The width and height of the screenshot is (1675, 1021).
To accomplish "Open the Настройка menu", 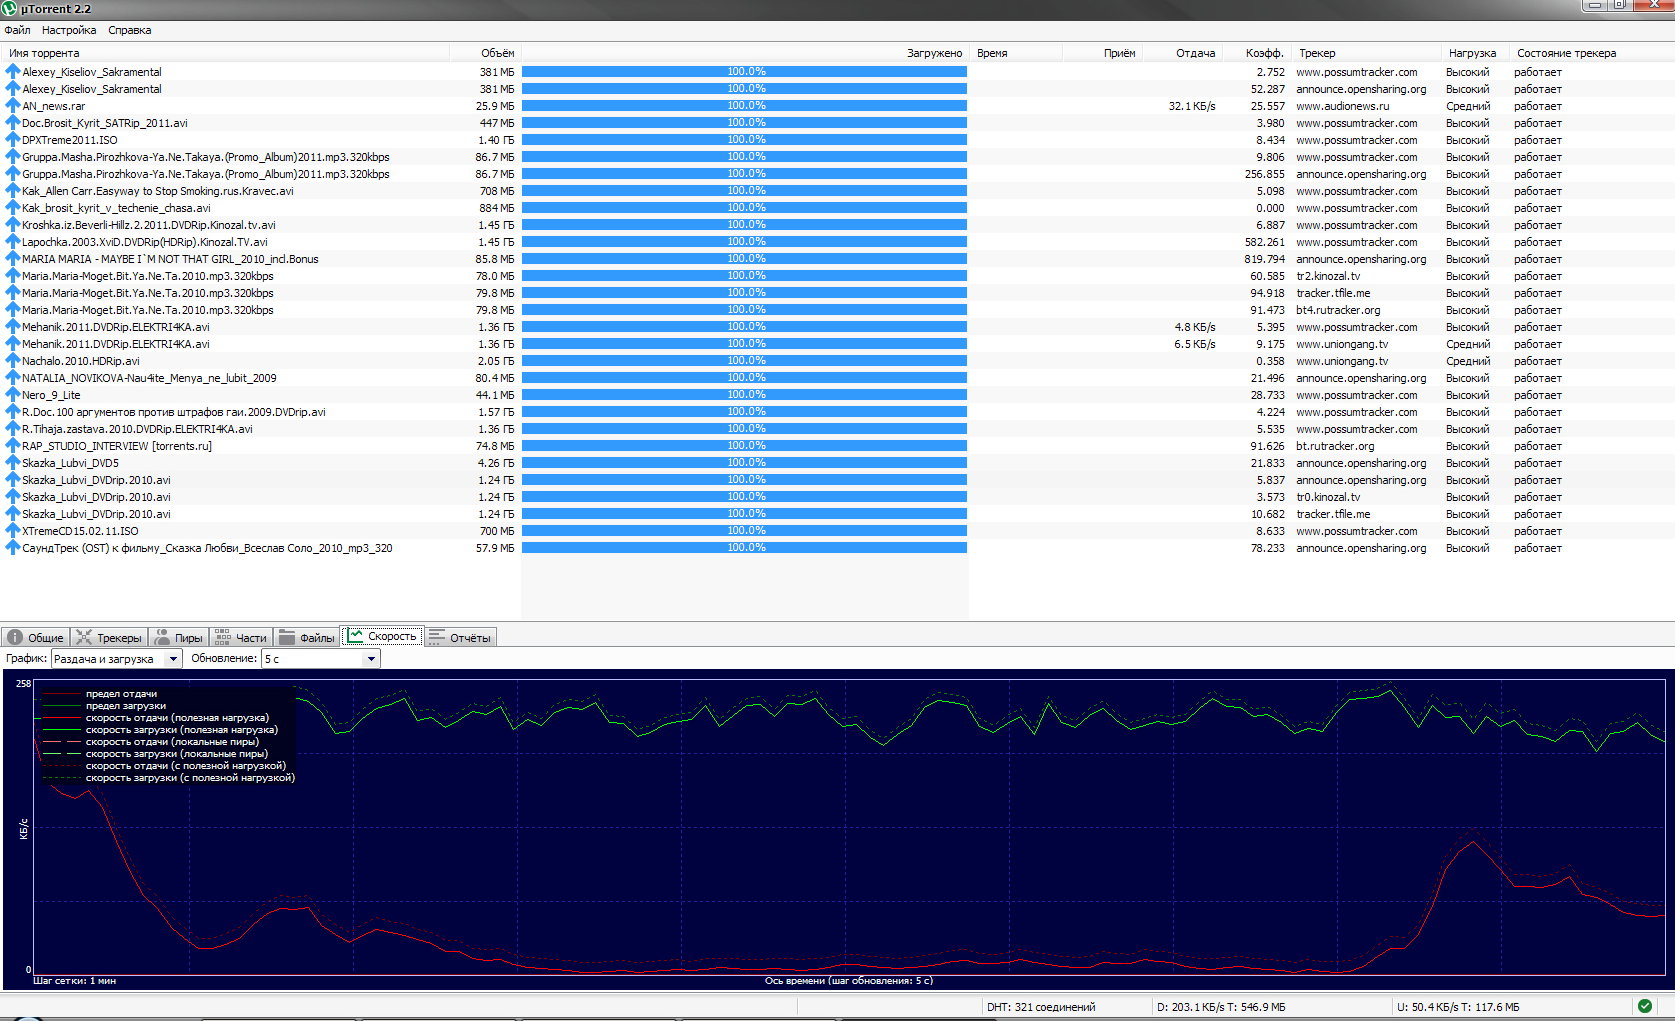I will (69, 30).
